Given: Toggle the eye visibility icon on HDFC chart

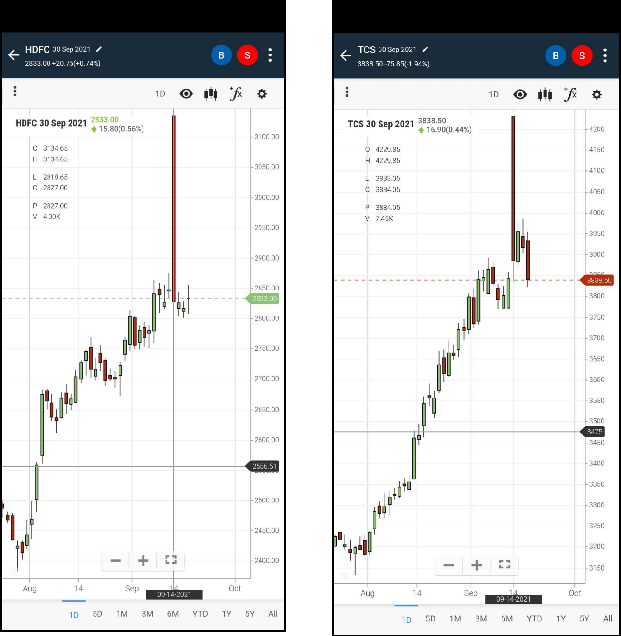Looking at the screenshot, I should pyautogui.click(x=186, y=93).
